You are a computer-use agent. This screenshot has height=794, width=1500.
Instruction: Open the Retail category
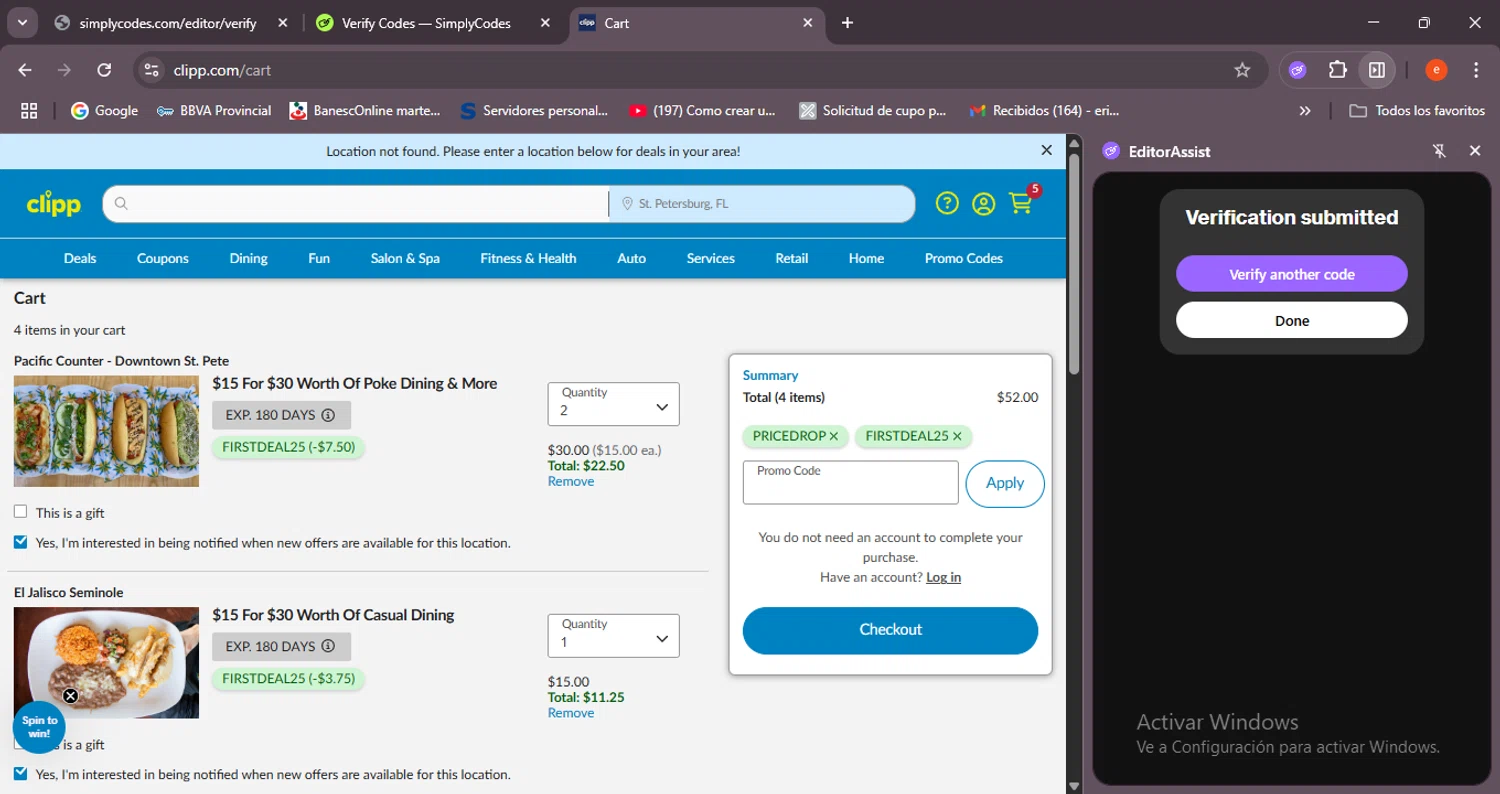[792, 258]
